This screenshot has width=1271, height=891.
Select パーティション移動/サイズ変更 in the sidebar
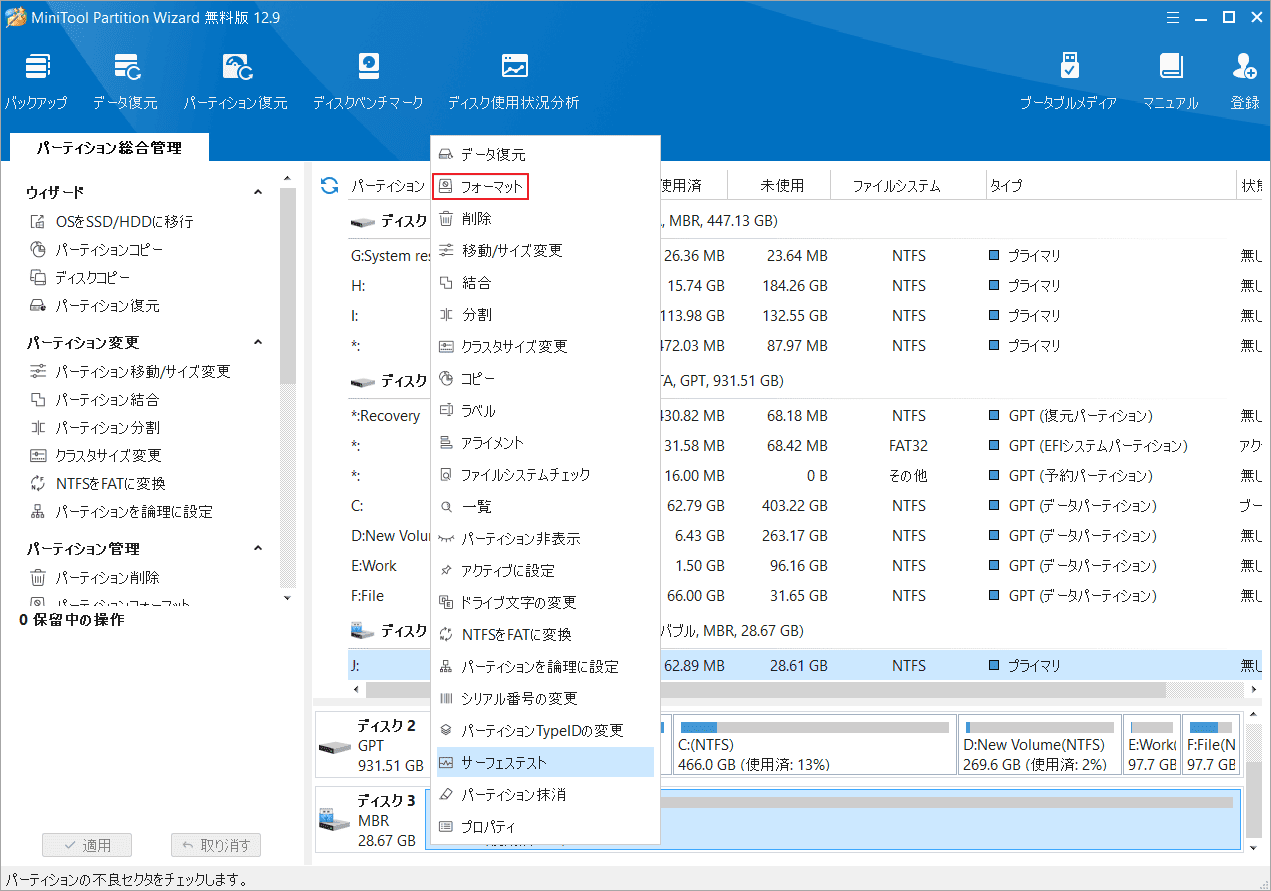click(130, 371)
